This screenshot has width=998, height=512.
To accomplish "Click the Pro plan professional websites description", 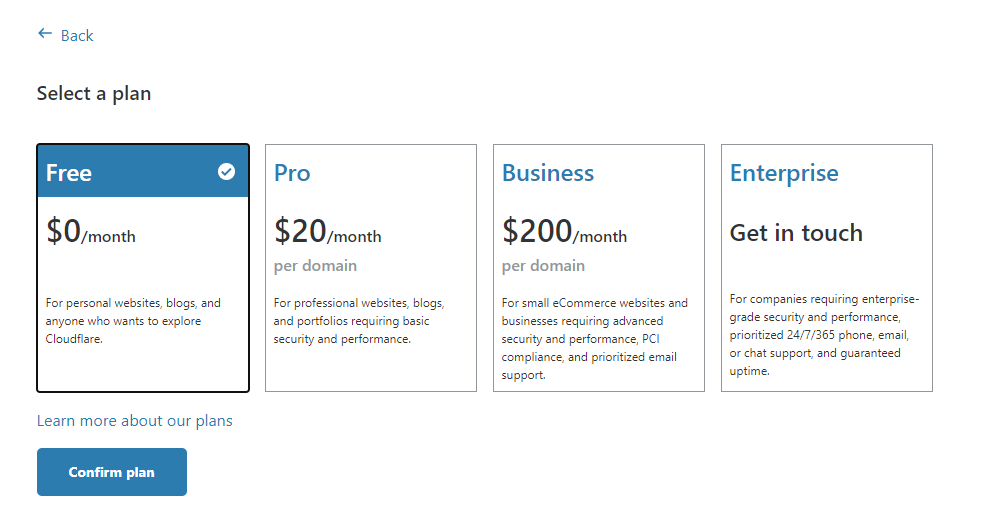I will pyautogui.click(x=359, y=321).
